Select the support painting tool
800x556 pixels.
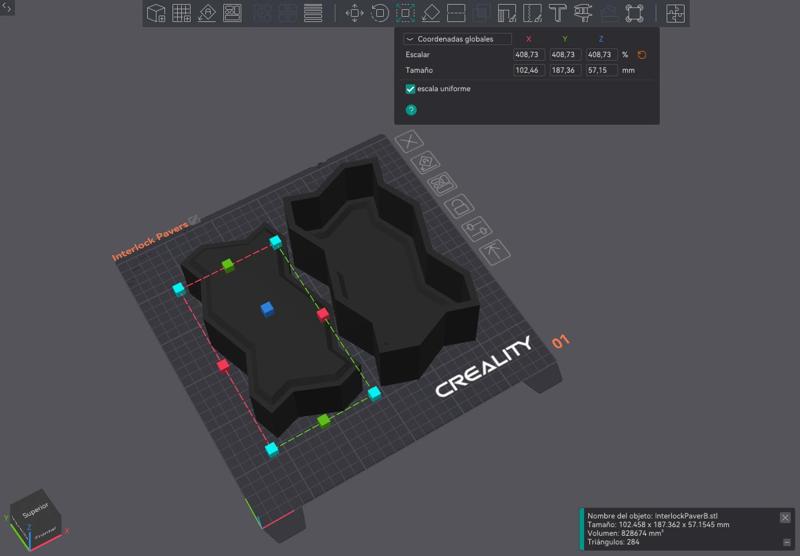507,13
